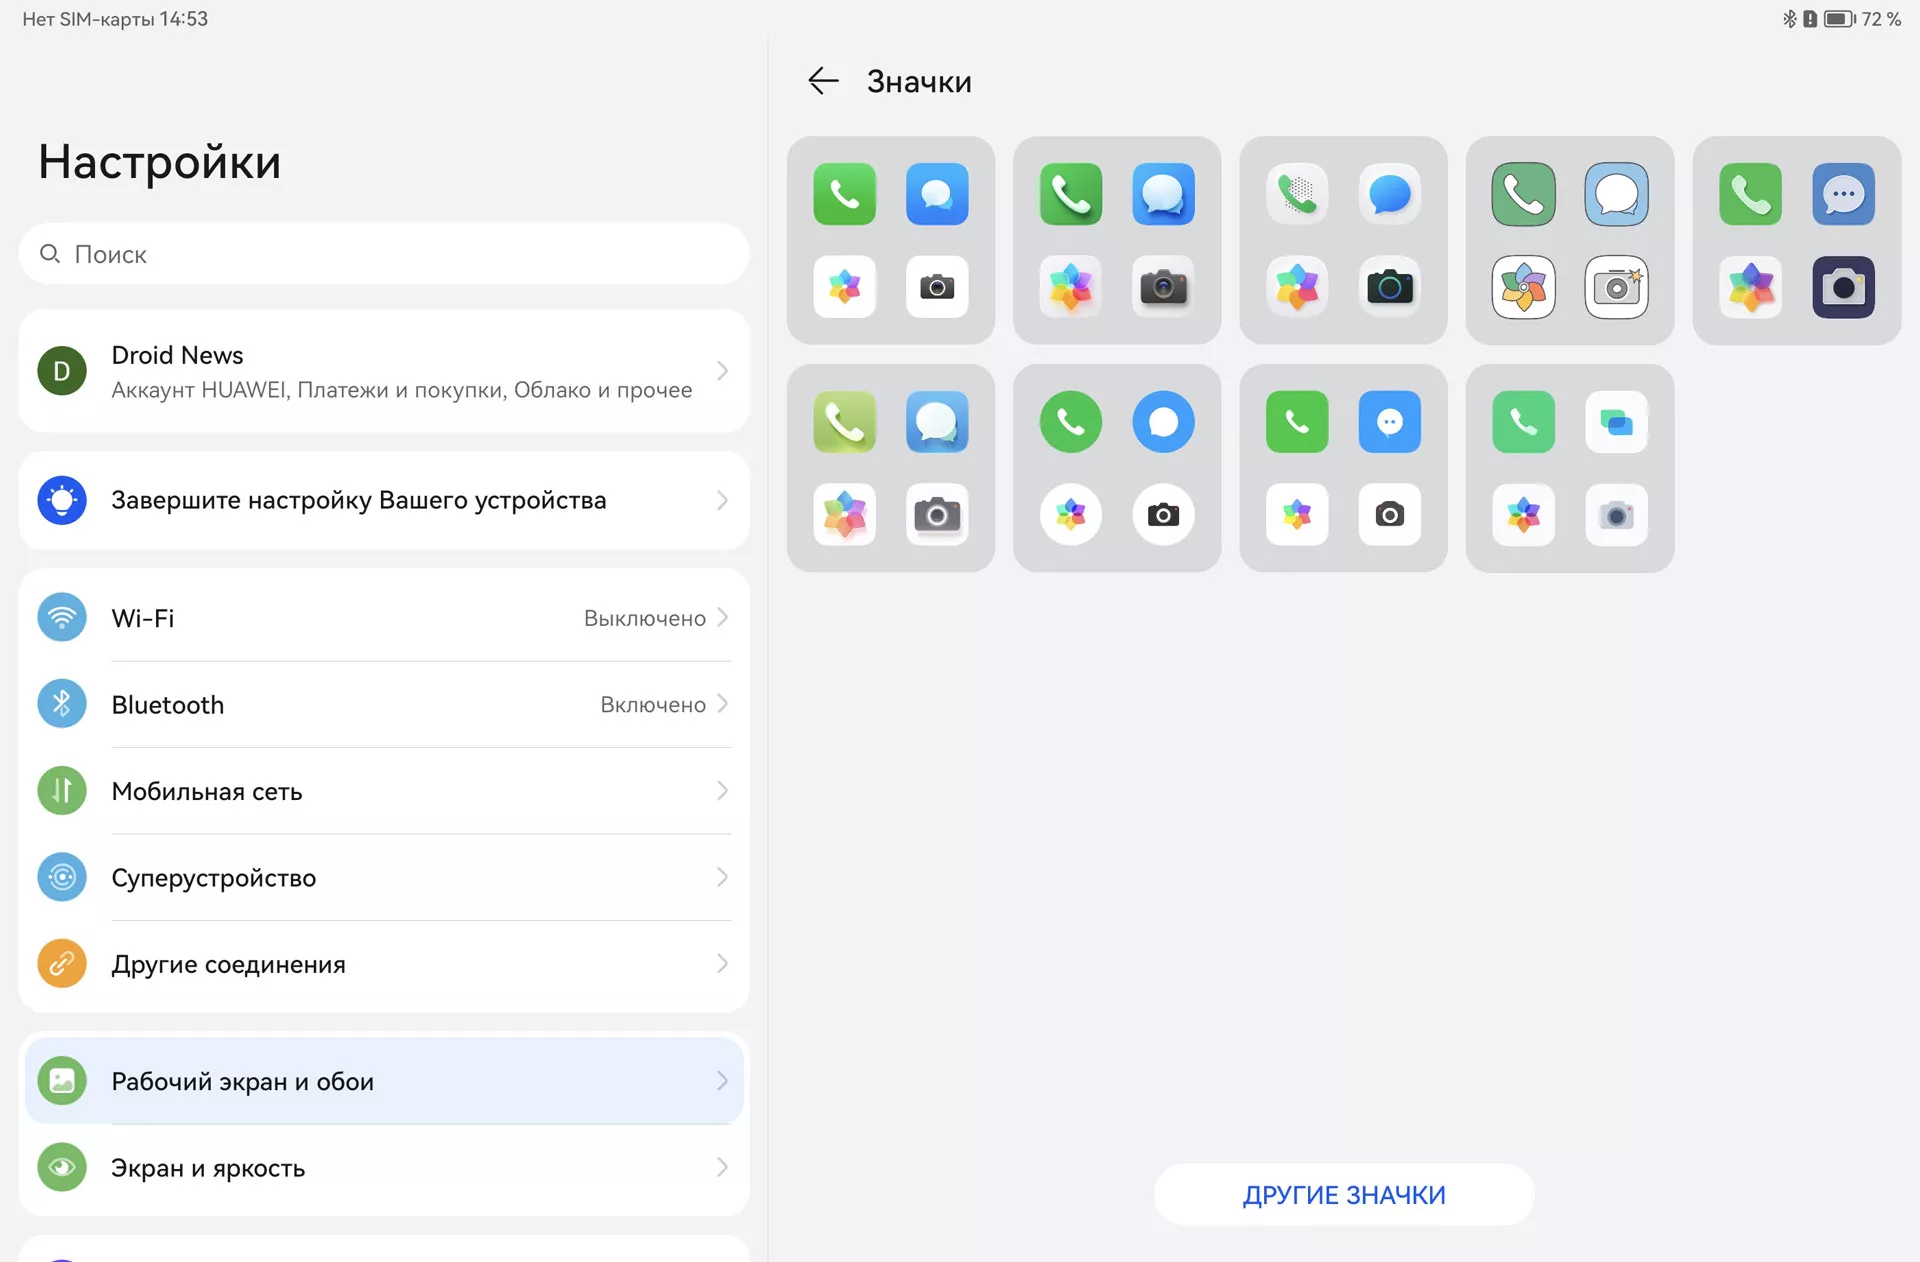1920x1262 pixels.
Task: Expand the Wi-Fi row chevron
Action: pyautogui.click(x=722, y=618)
